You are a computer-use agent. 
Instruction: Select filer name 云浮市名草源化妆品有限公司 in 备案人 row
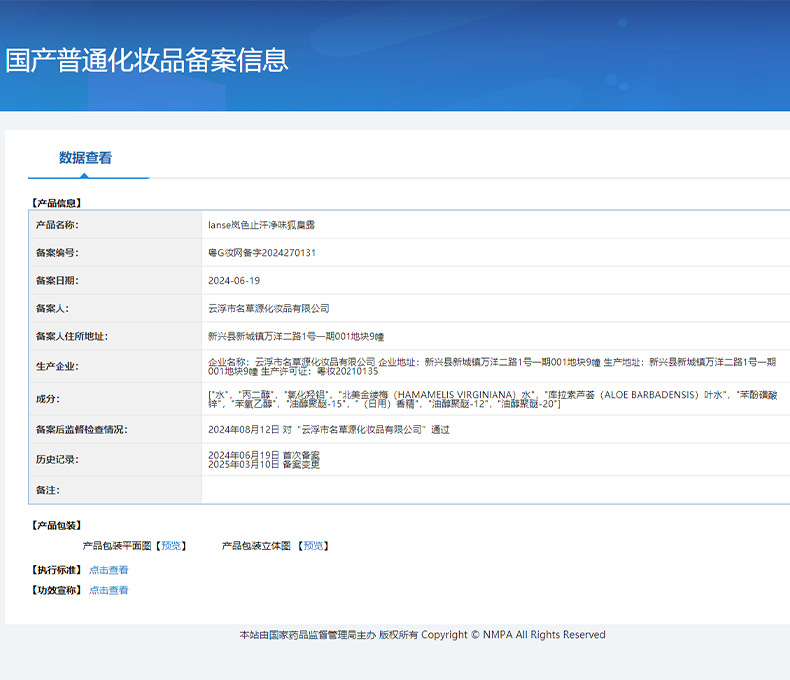269,308
